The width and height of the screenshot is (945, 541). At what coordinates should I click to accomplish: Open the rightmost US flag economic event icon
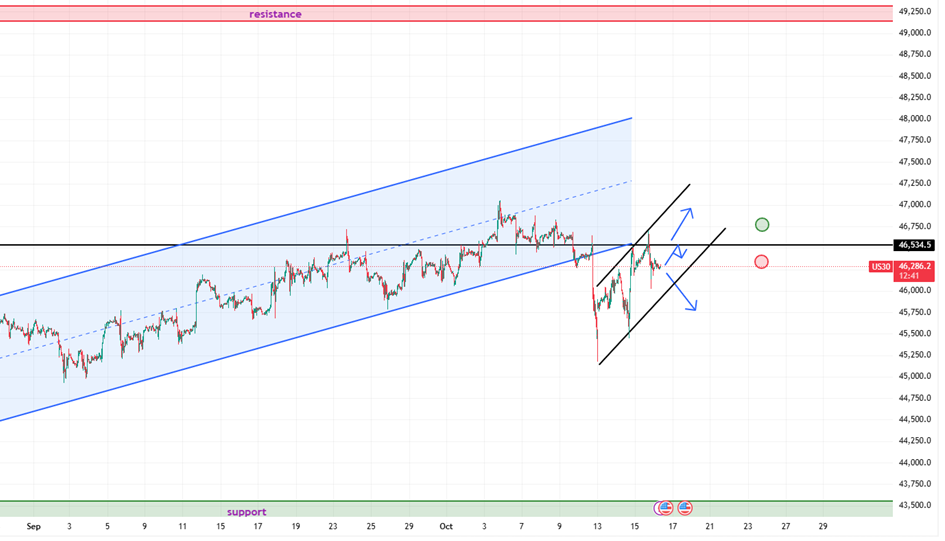[x=685, y=508]
